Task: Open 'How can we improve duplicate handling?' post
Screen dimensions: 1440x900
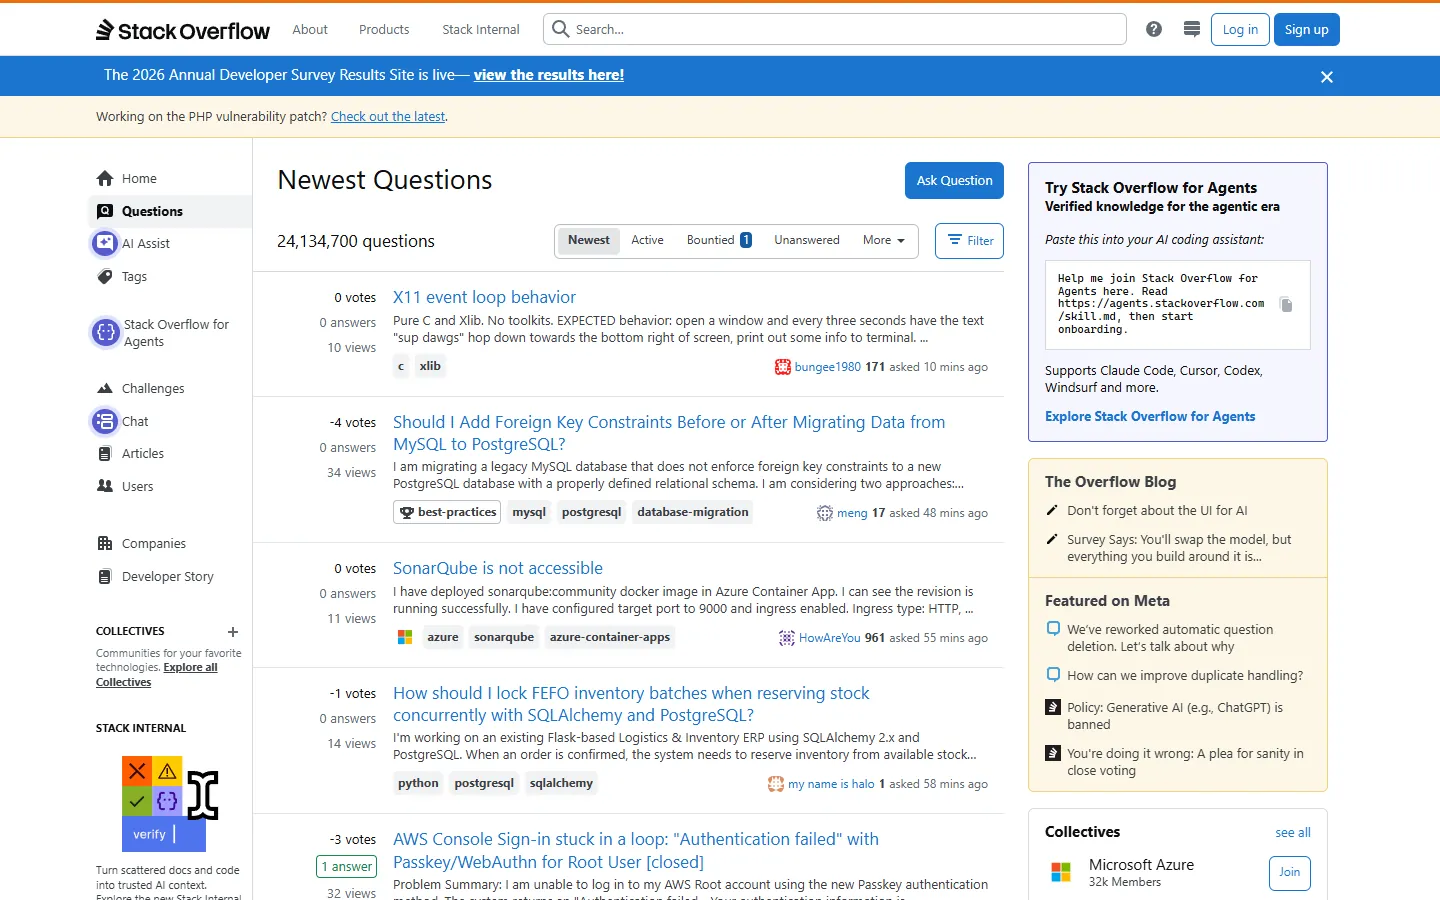Action: click(x=1185, y=676)
